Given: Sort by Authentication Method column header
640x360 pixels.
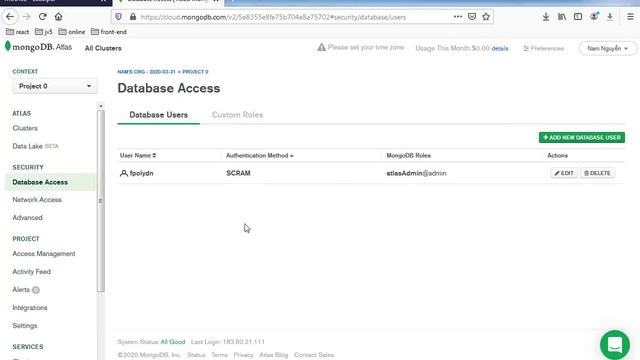Looking at the screenshot, I should point(260,156).
